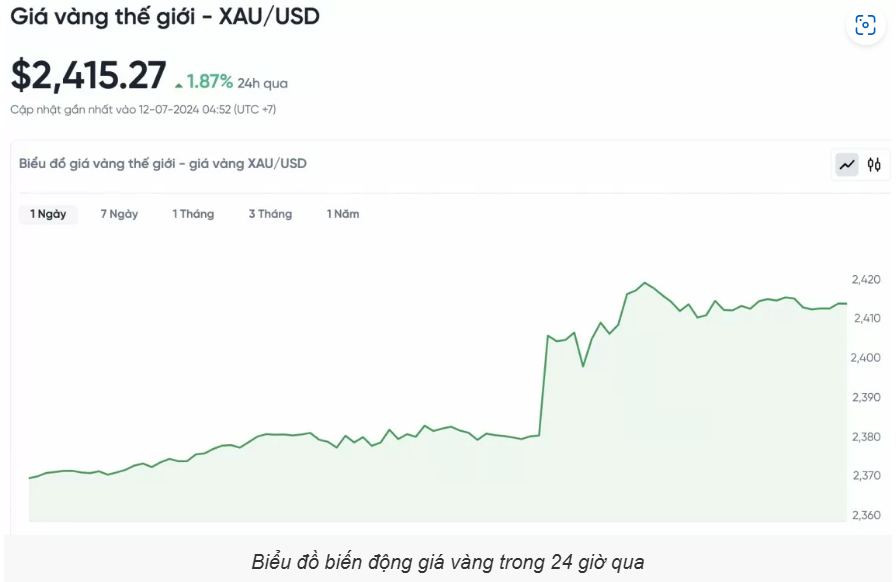Image resolution: width=896 pixels, height=582 pixels.
Task: Click the image scan icon at top right
Action: pos(865,25)
